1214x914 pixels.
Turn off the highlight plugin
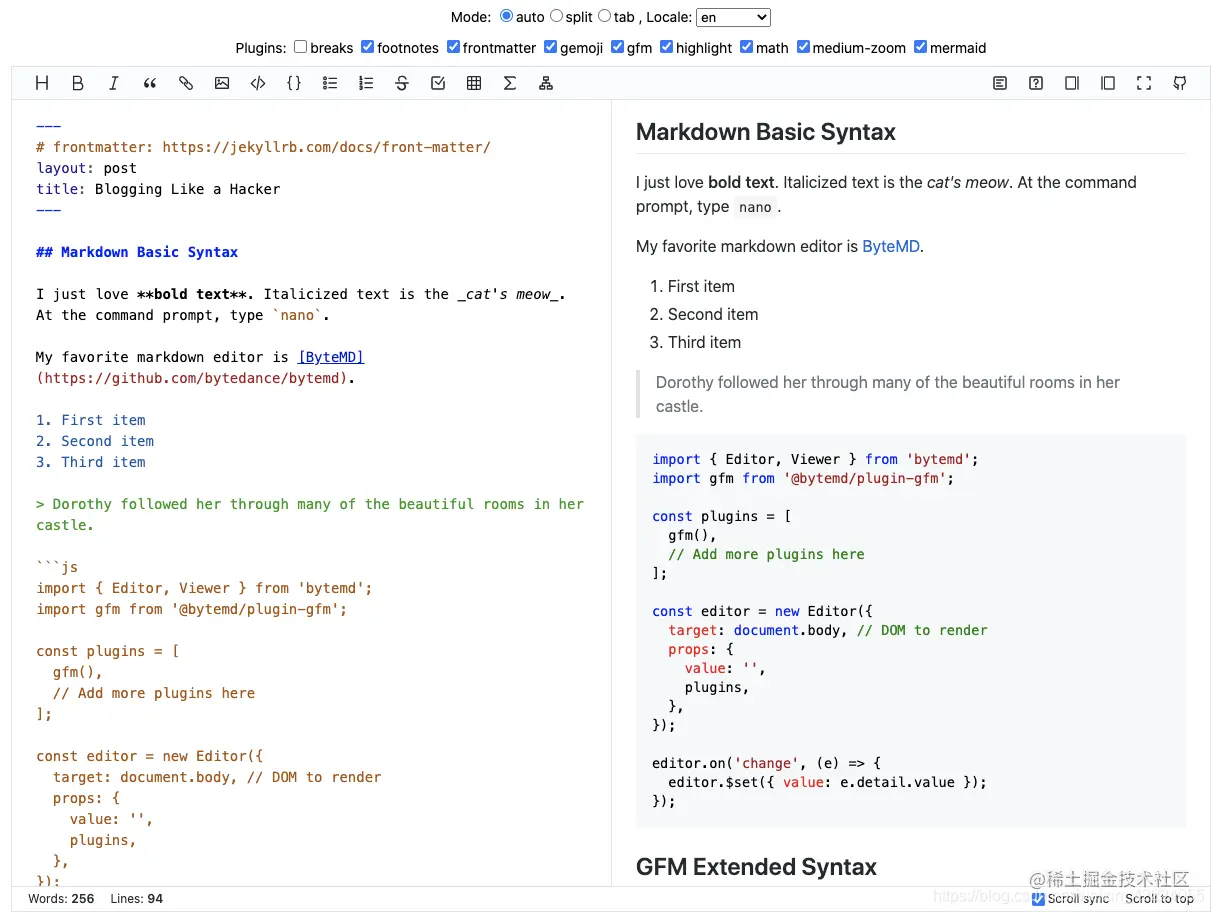[666, 47]
